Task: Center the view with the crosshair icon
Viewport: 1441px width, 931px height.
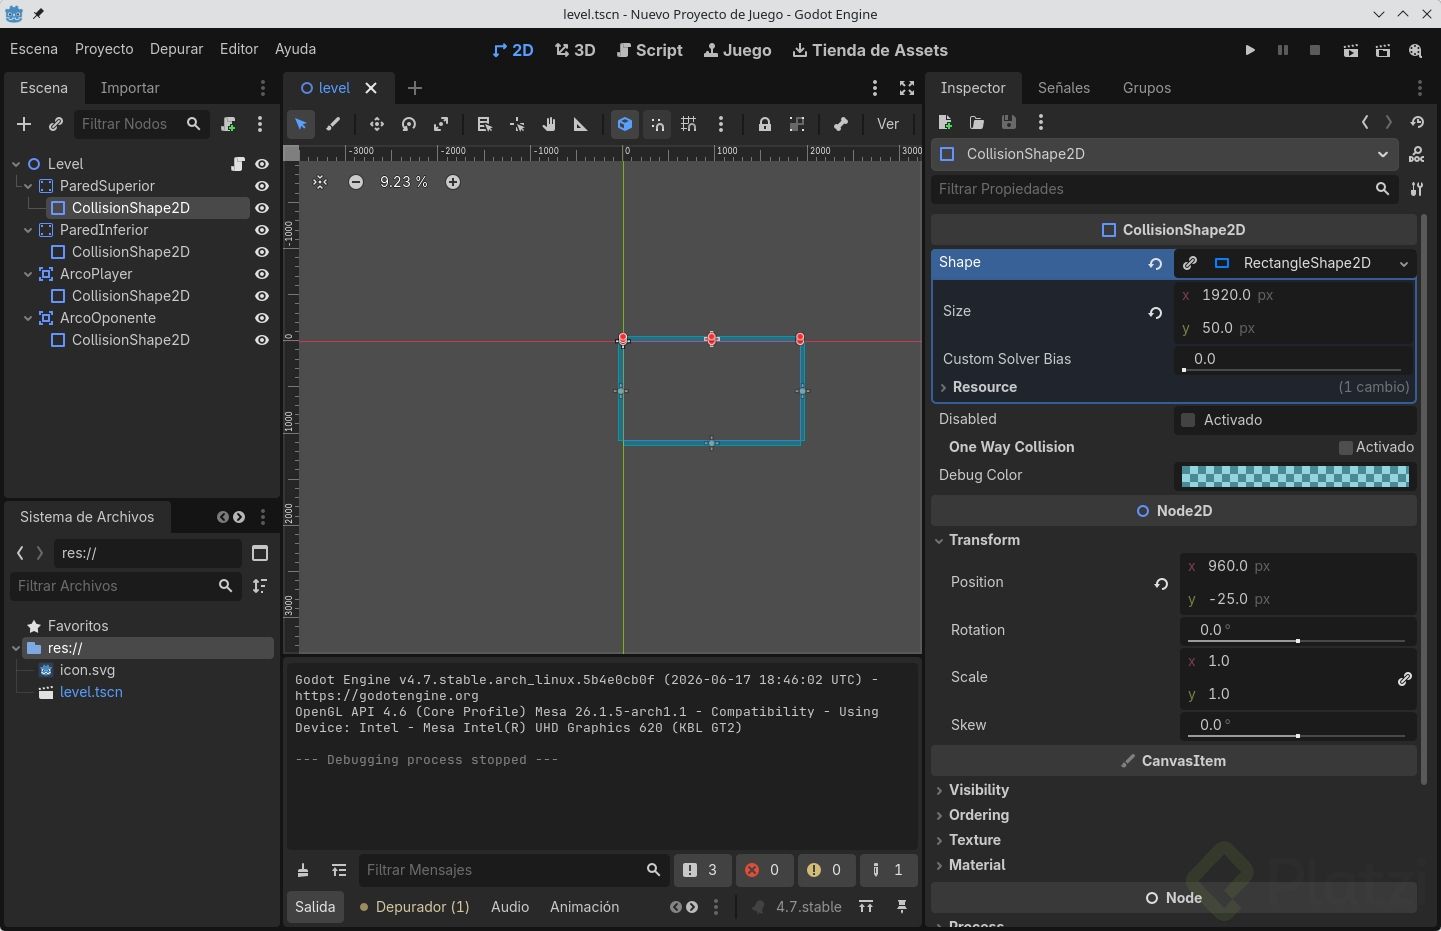Action: (320, 182)
